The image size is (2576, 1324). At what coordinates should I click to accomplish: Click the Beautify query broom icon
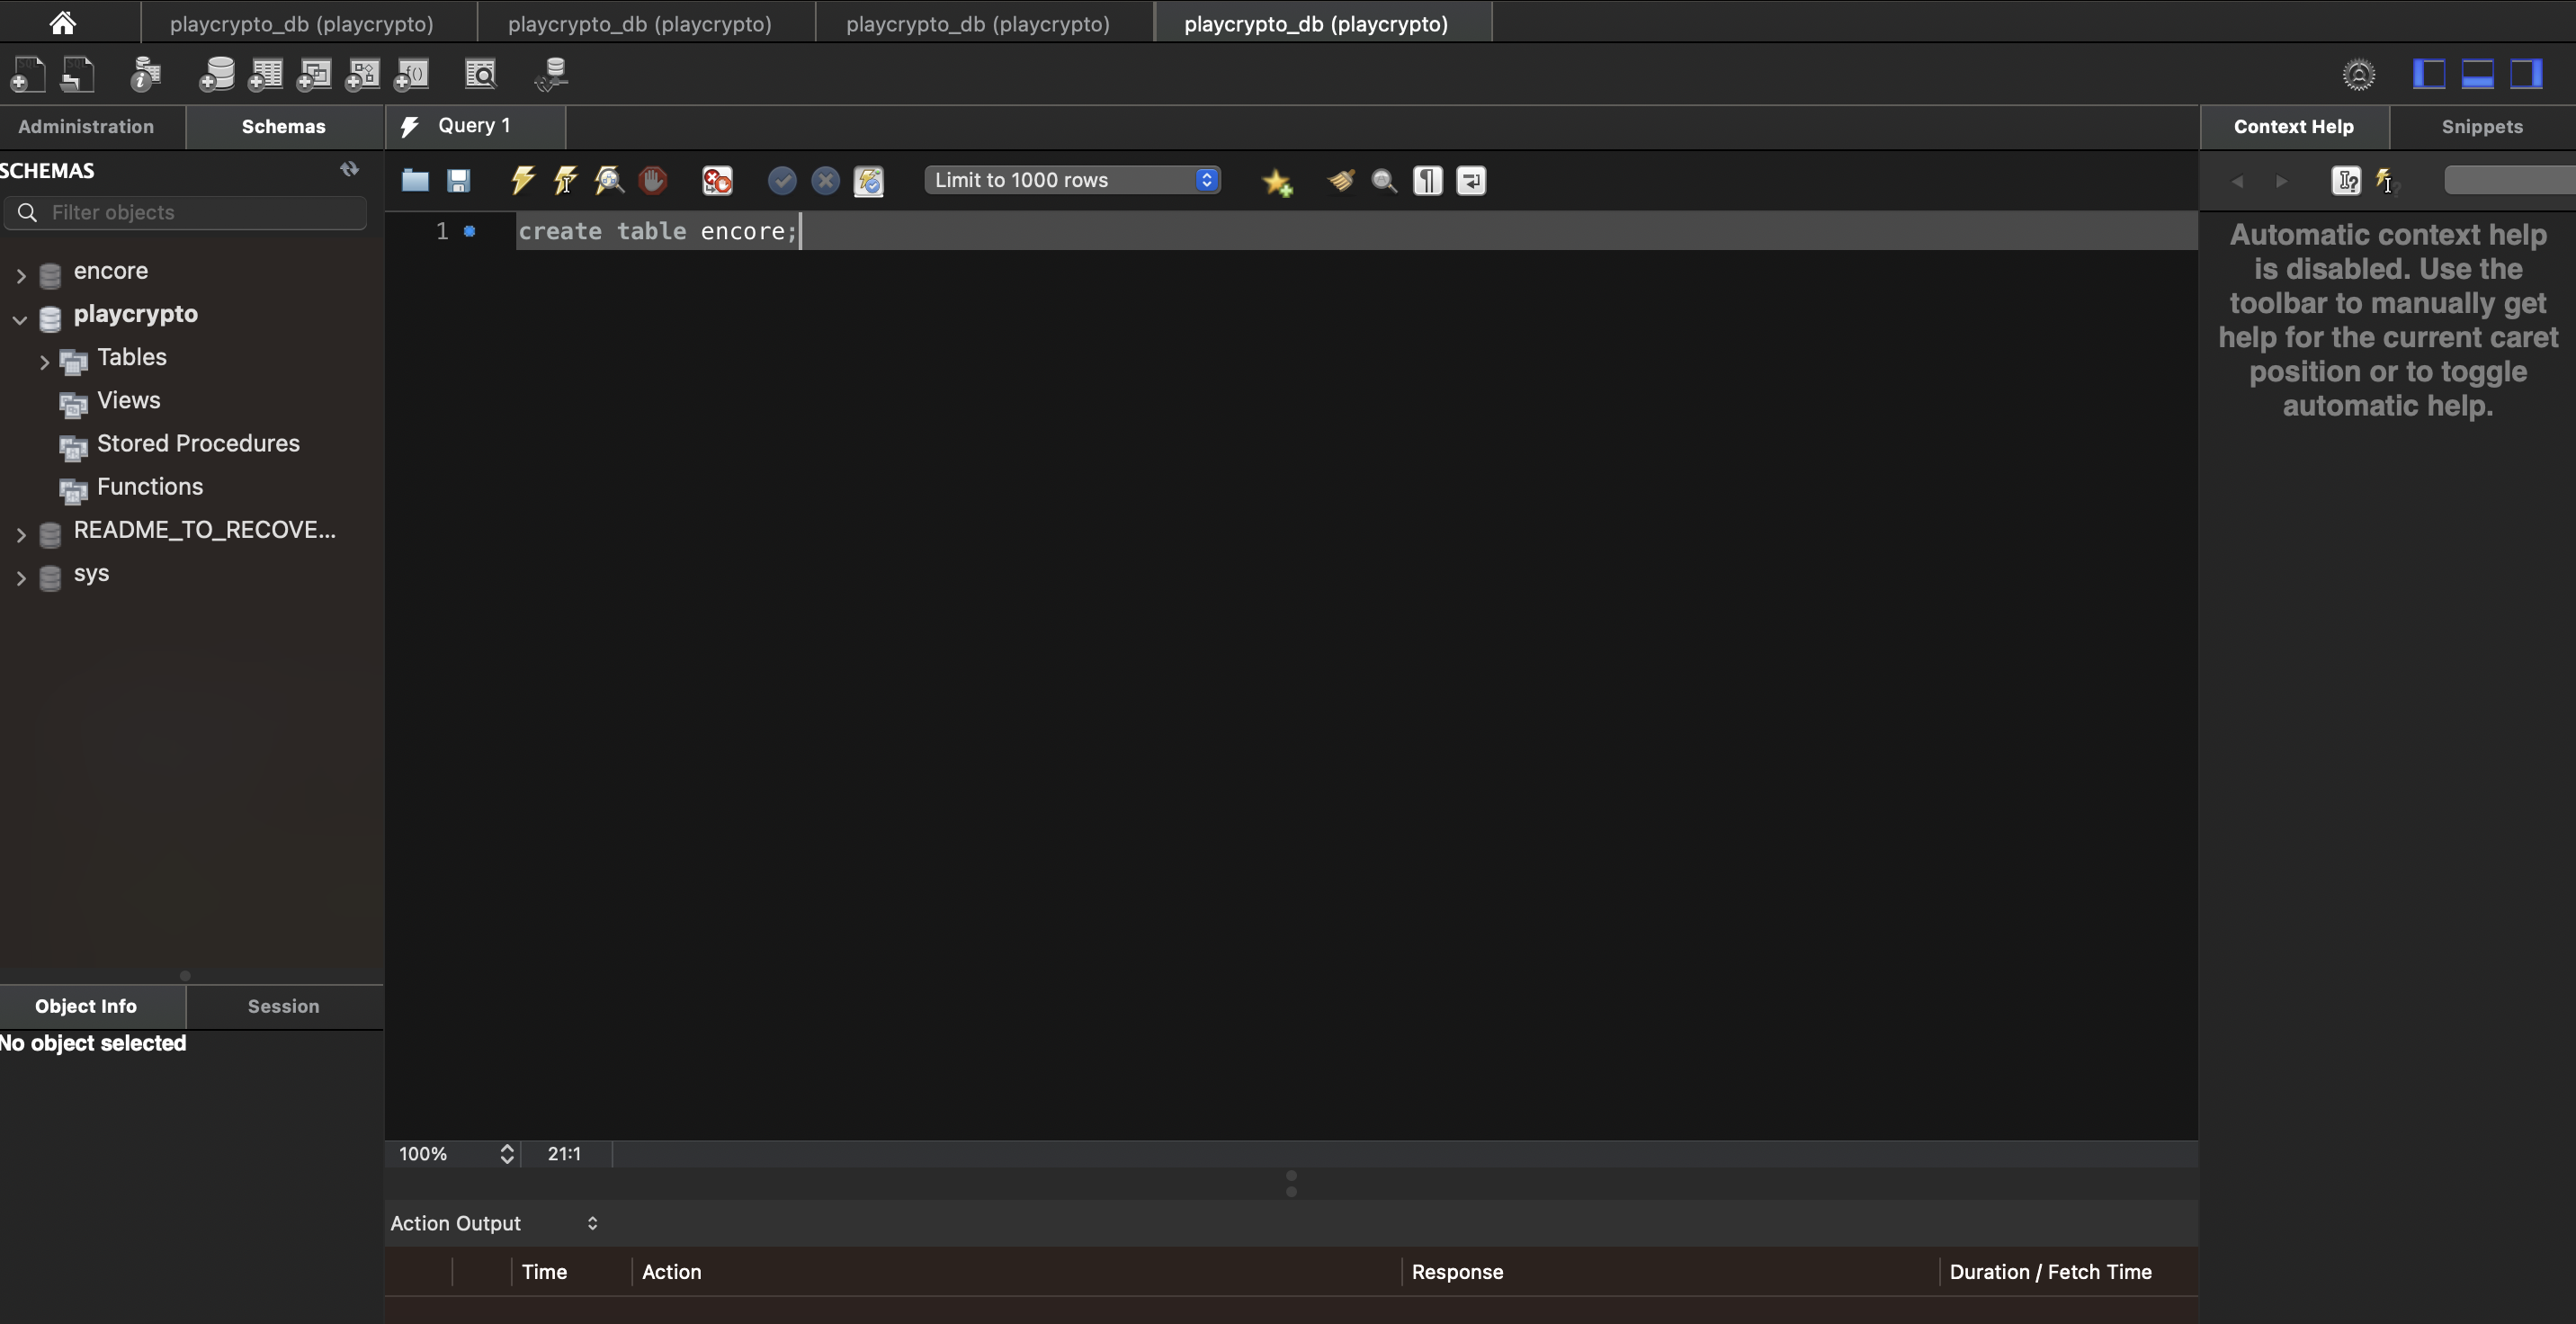tap(1340, 180)
